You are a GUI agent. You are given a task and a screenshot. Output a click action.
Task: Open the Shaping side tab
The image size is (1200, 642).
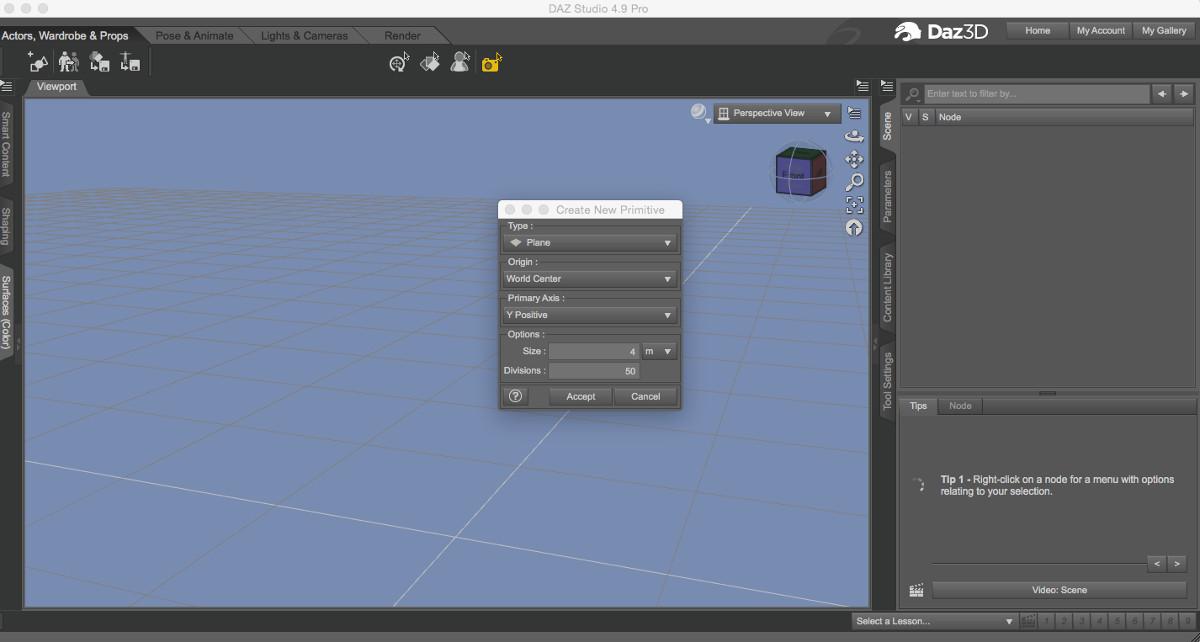pos(6,227)
